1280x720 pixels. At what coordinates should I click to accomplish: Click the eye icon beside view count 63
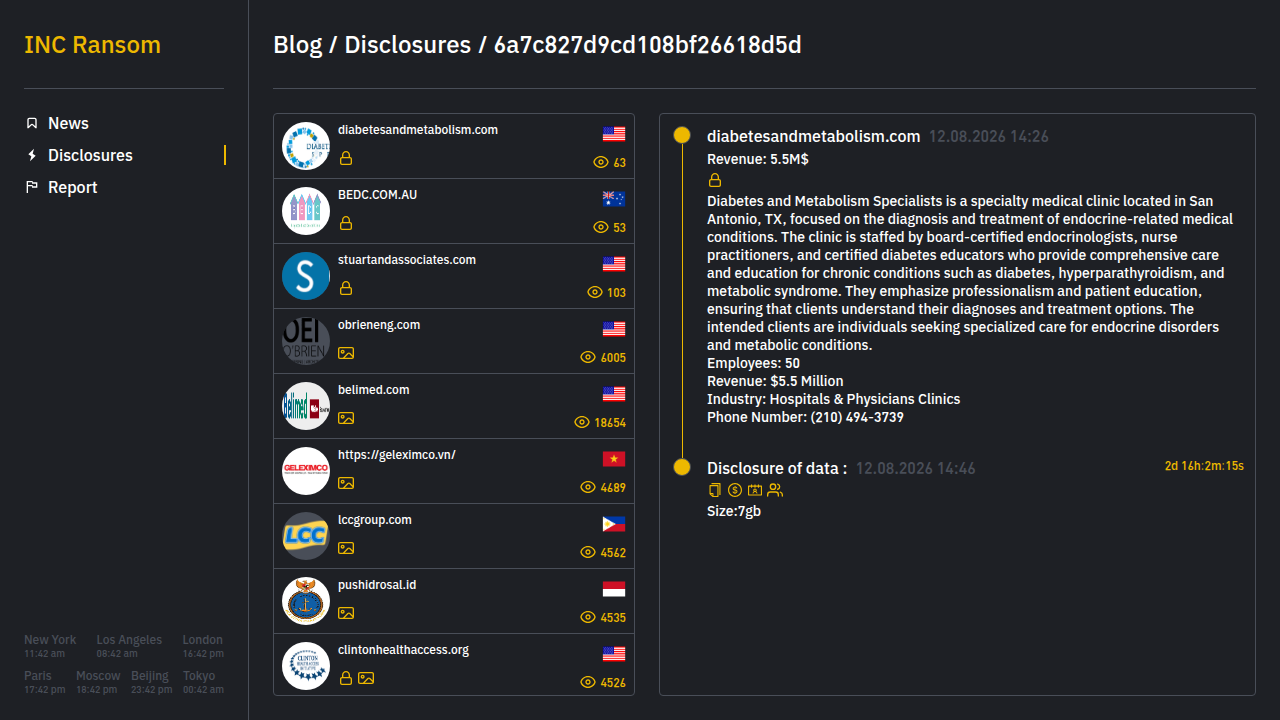click(601, 162)
